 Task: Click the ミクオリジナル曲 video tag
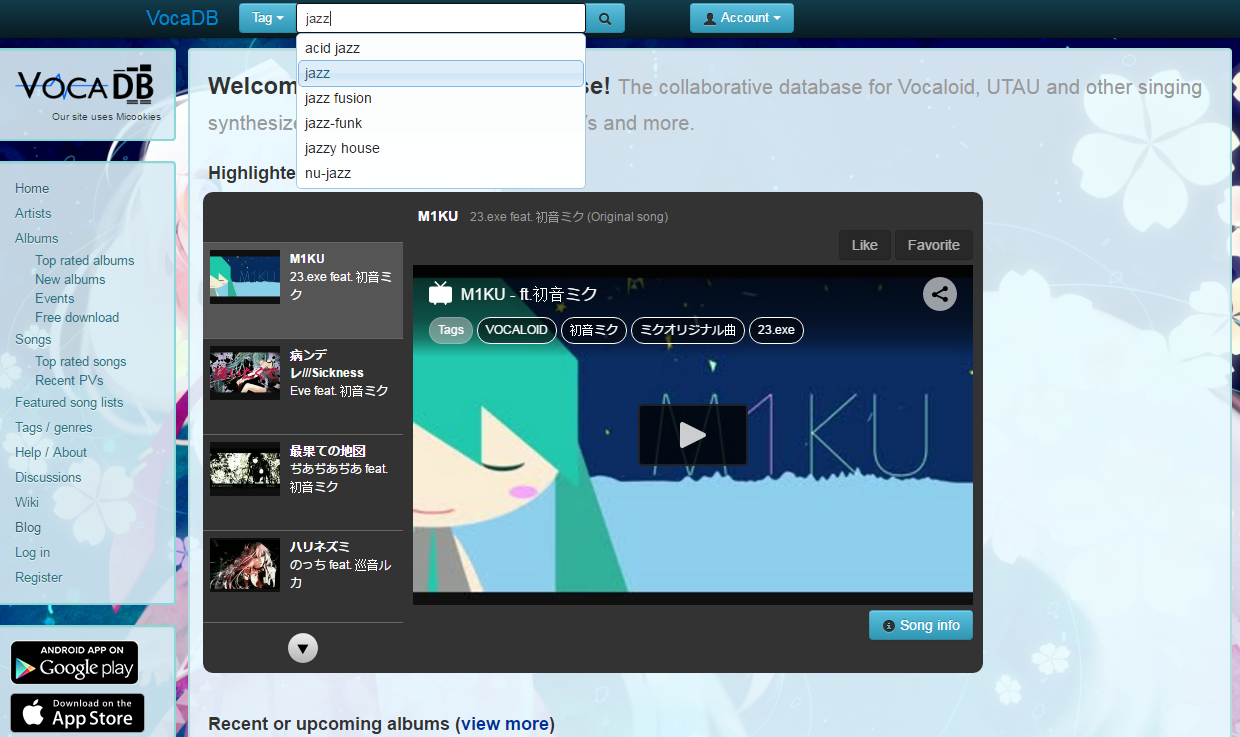point(688,330)
